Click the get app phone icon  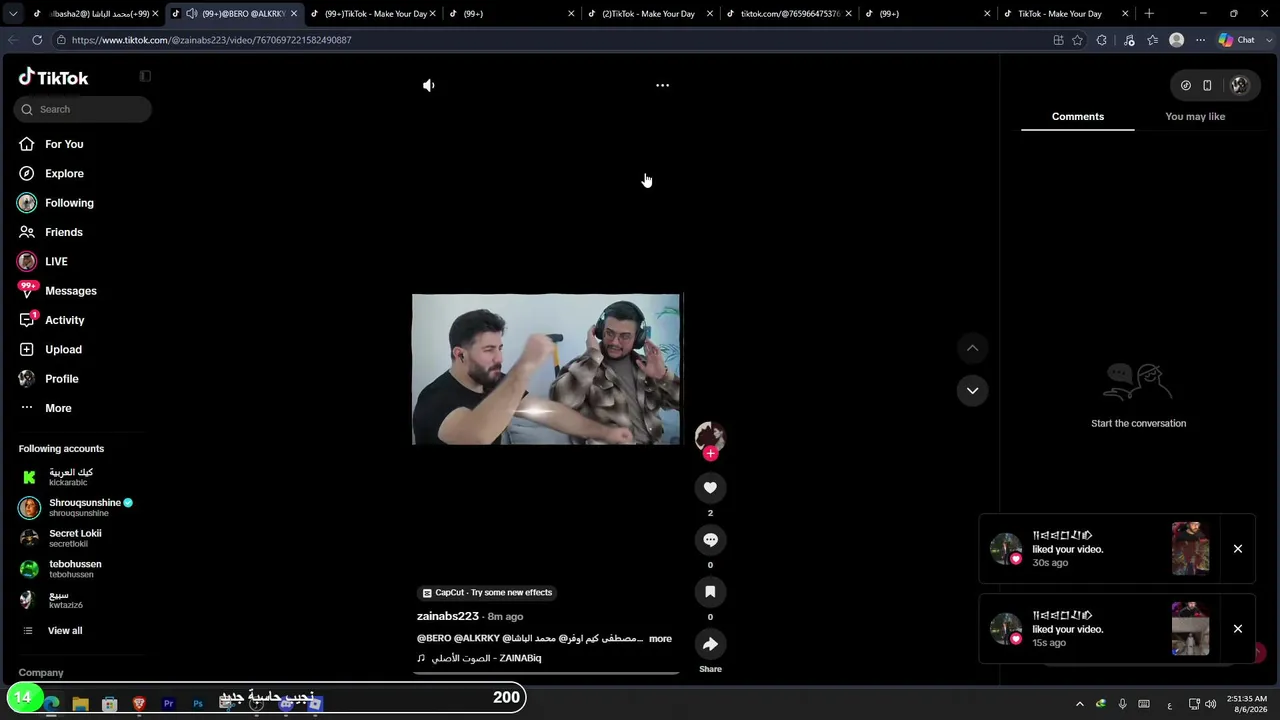1207,86
